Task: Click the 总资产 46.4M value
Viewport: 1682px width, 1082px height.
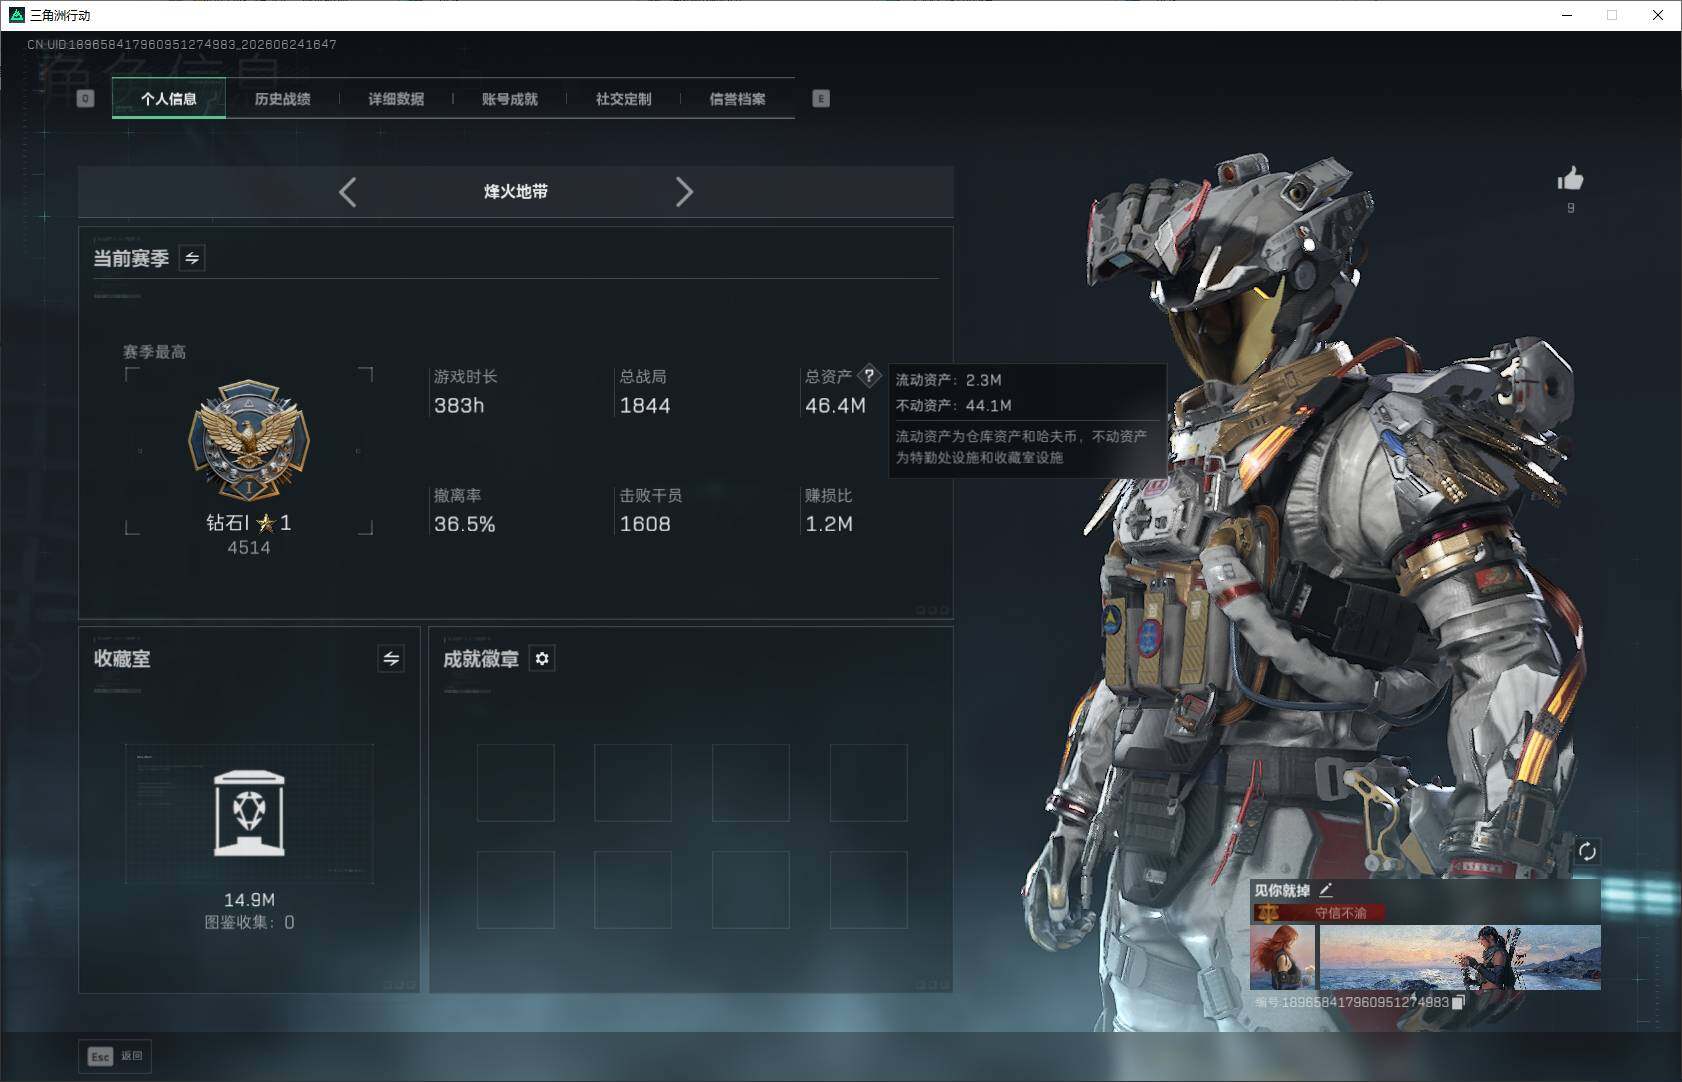Action: tap(835, 406)
